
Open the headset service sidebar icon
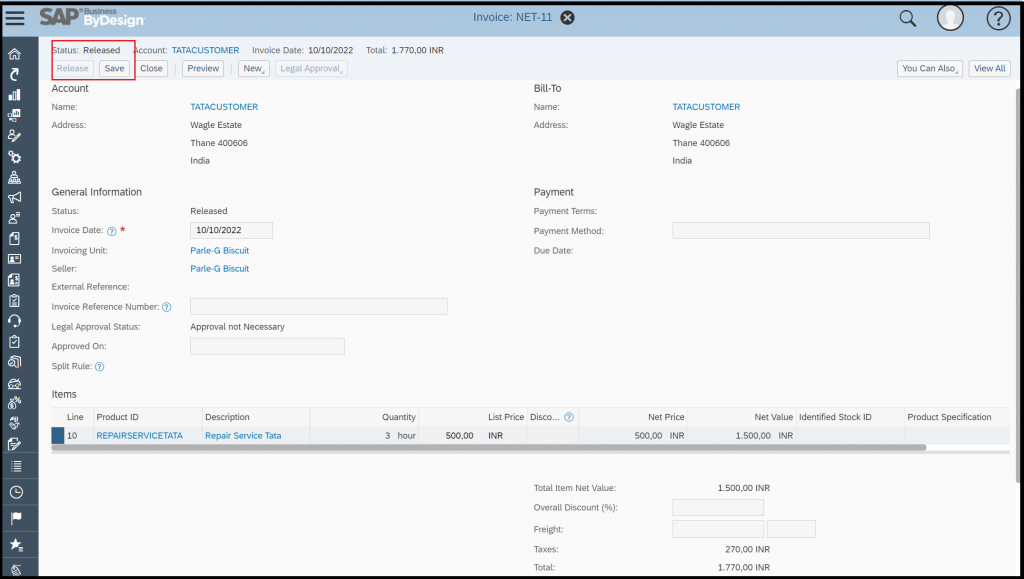(x=14, y=321)
